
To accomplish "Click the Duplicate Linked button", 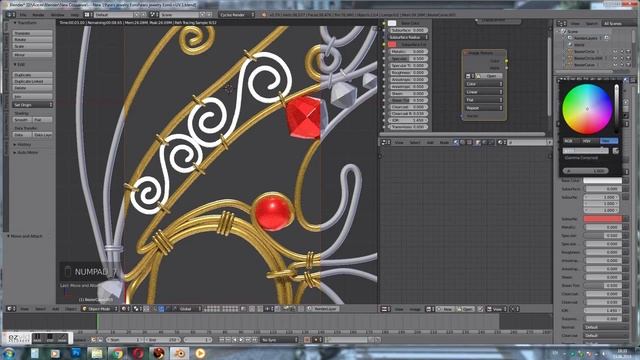I will 32,81.
